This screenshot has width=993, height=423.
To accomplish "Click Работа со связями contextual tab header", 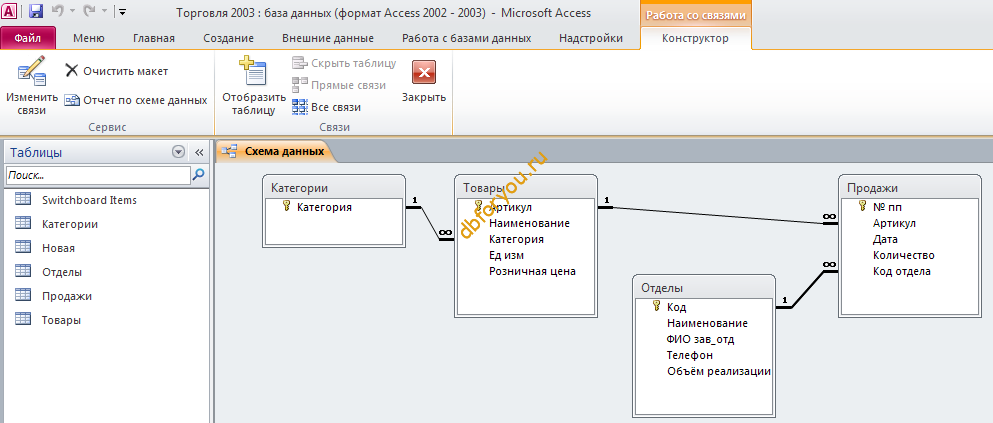I will [695, 15].
